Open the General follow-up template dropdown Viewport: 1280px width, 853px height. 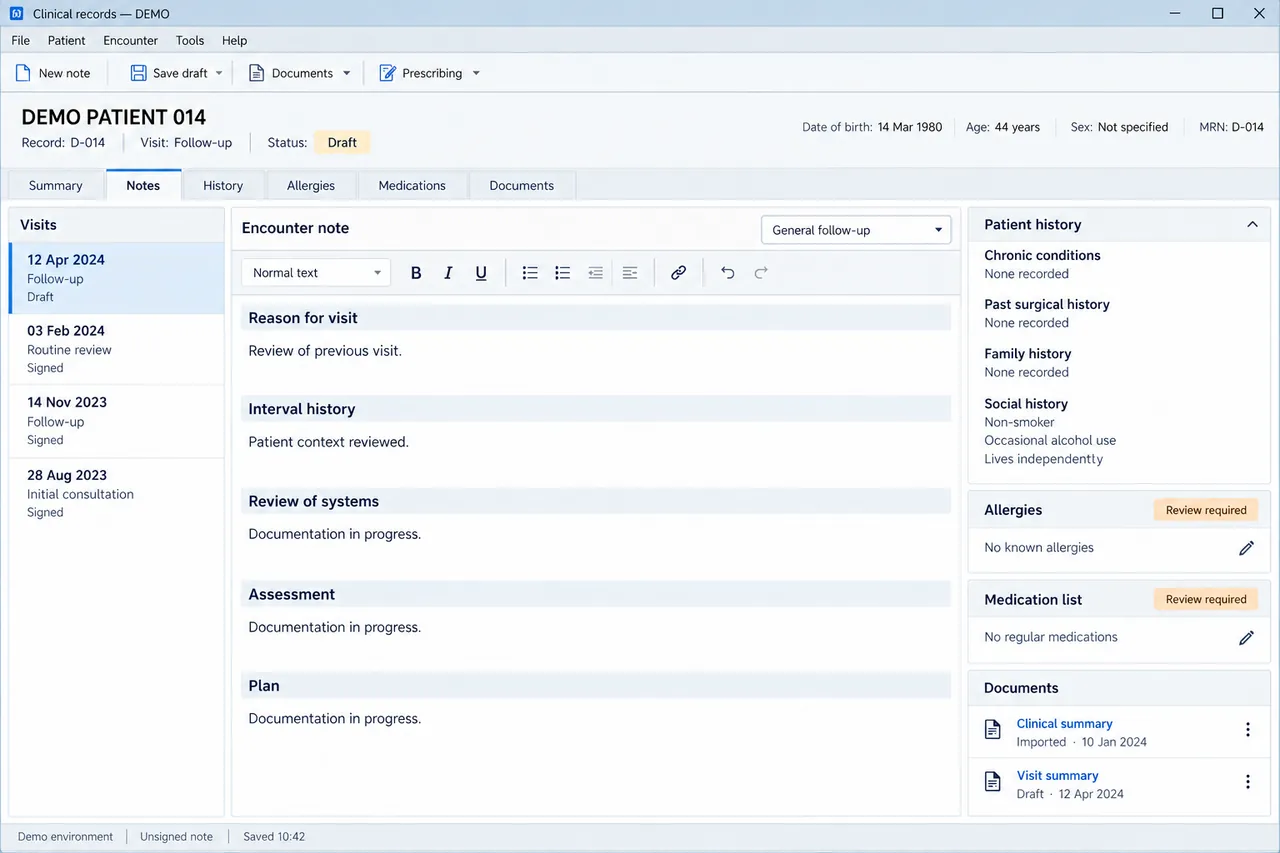[856, 230]
